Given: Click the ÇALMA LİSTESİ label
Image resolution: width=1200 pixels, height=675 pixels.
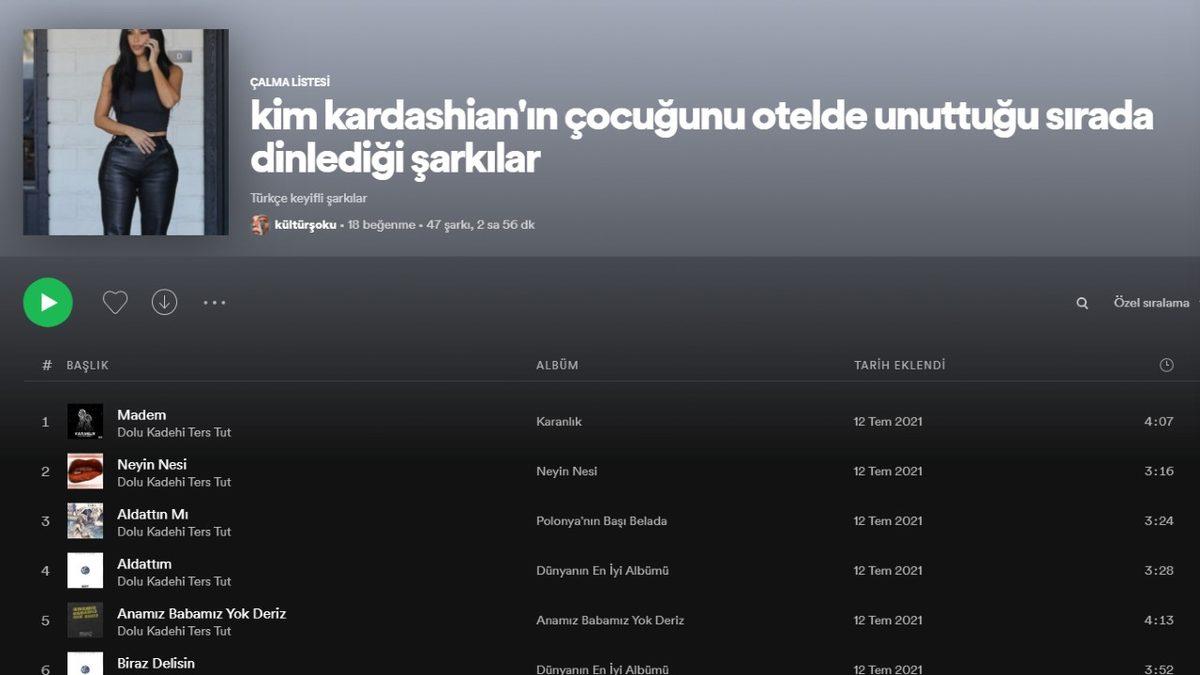Looking at the screenshot, I should pos(291,82).
